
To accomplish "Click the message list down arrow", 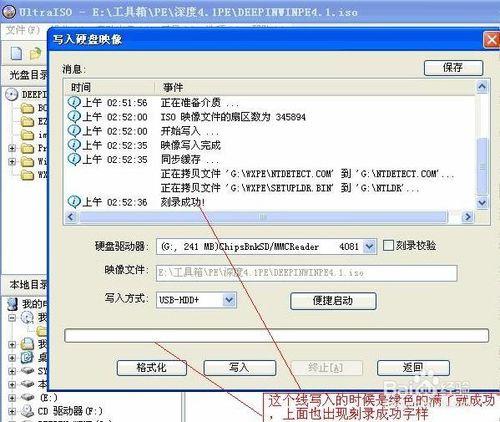I will pyautogui.click(x=482, y=202).
